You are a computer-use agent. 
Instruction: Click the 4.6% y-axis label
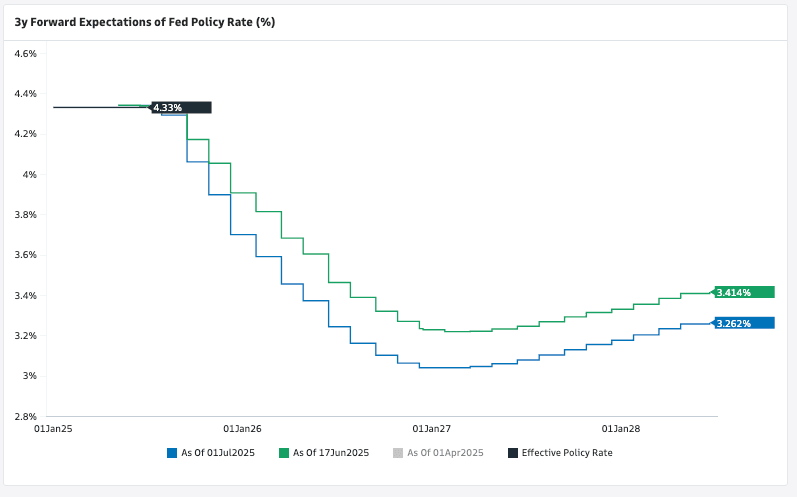pyautogui.click(x=26, y=53)
